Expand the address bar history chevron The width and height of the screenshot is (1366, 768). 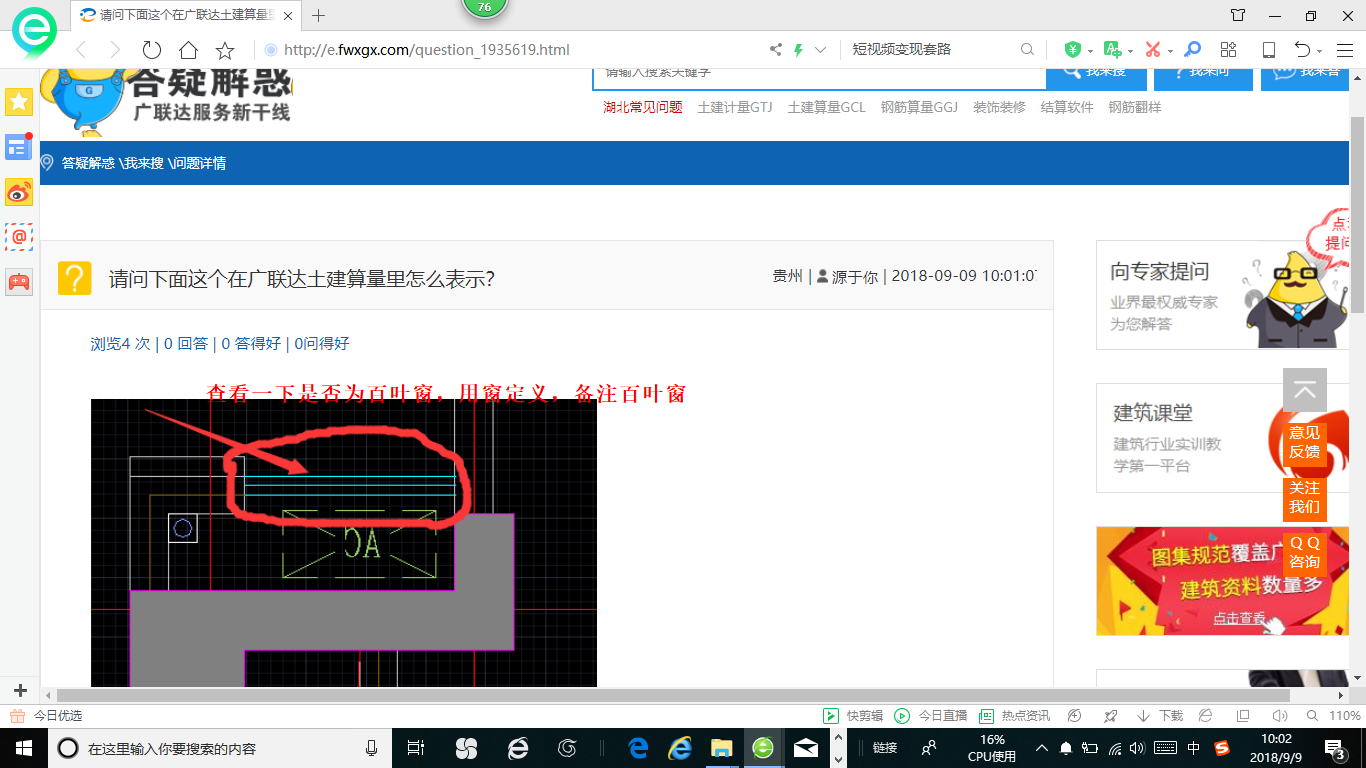tap(821, 50)
